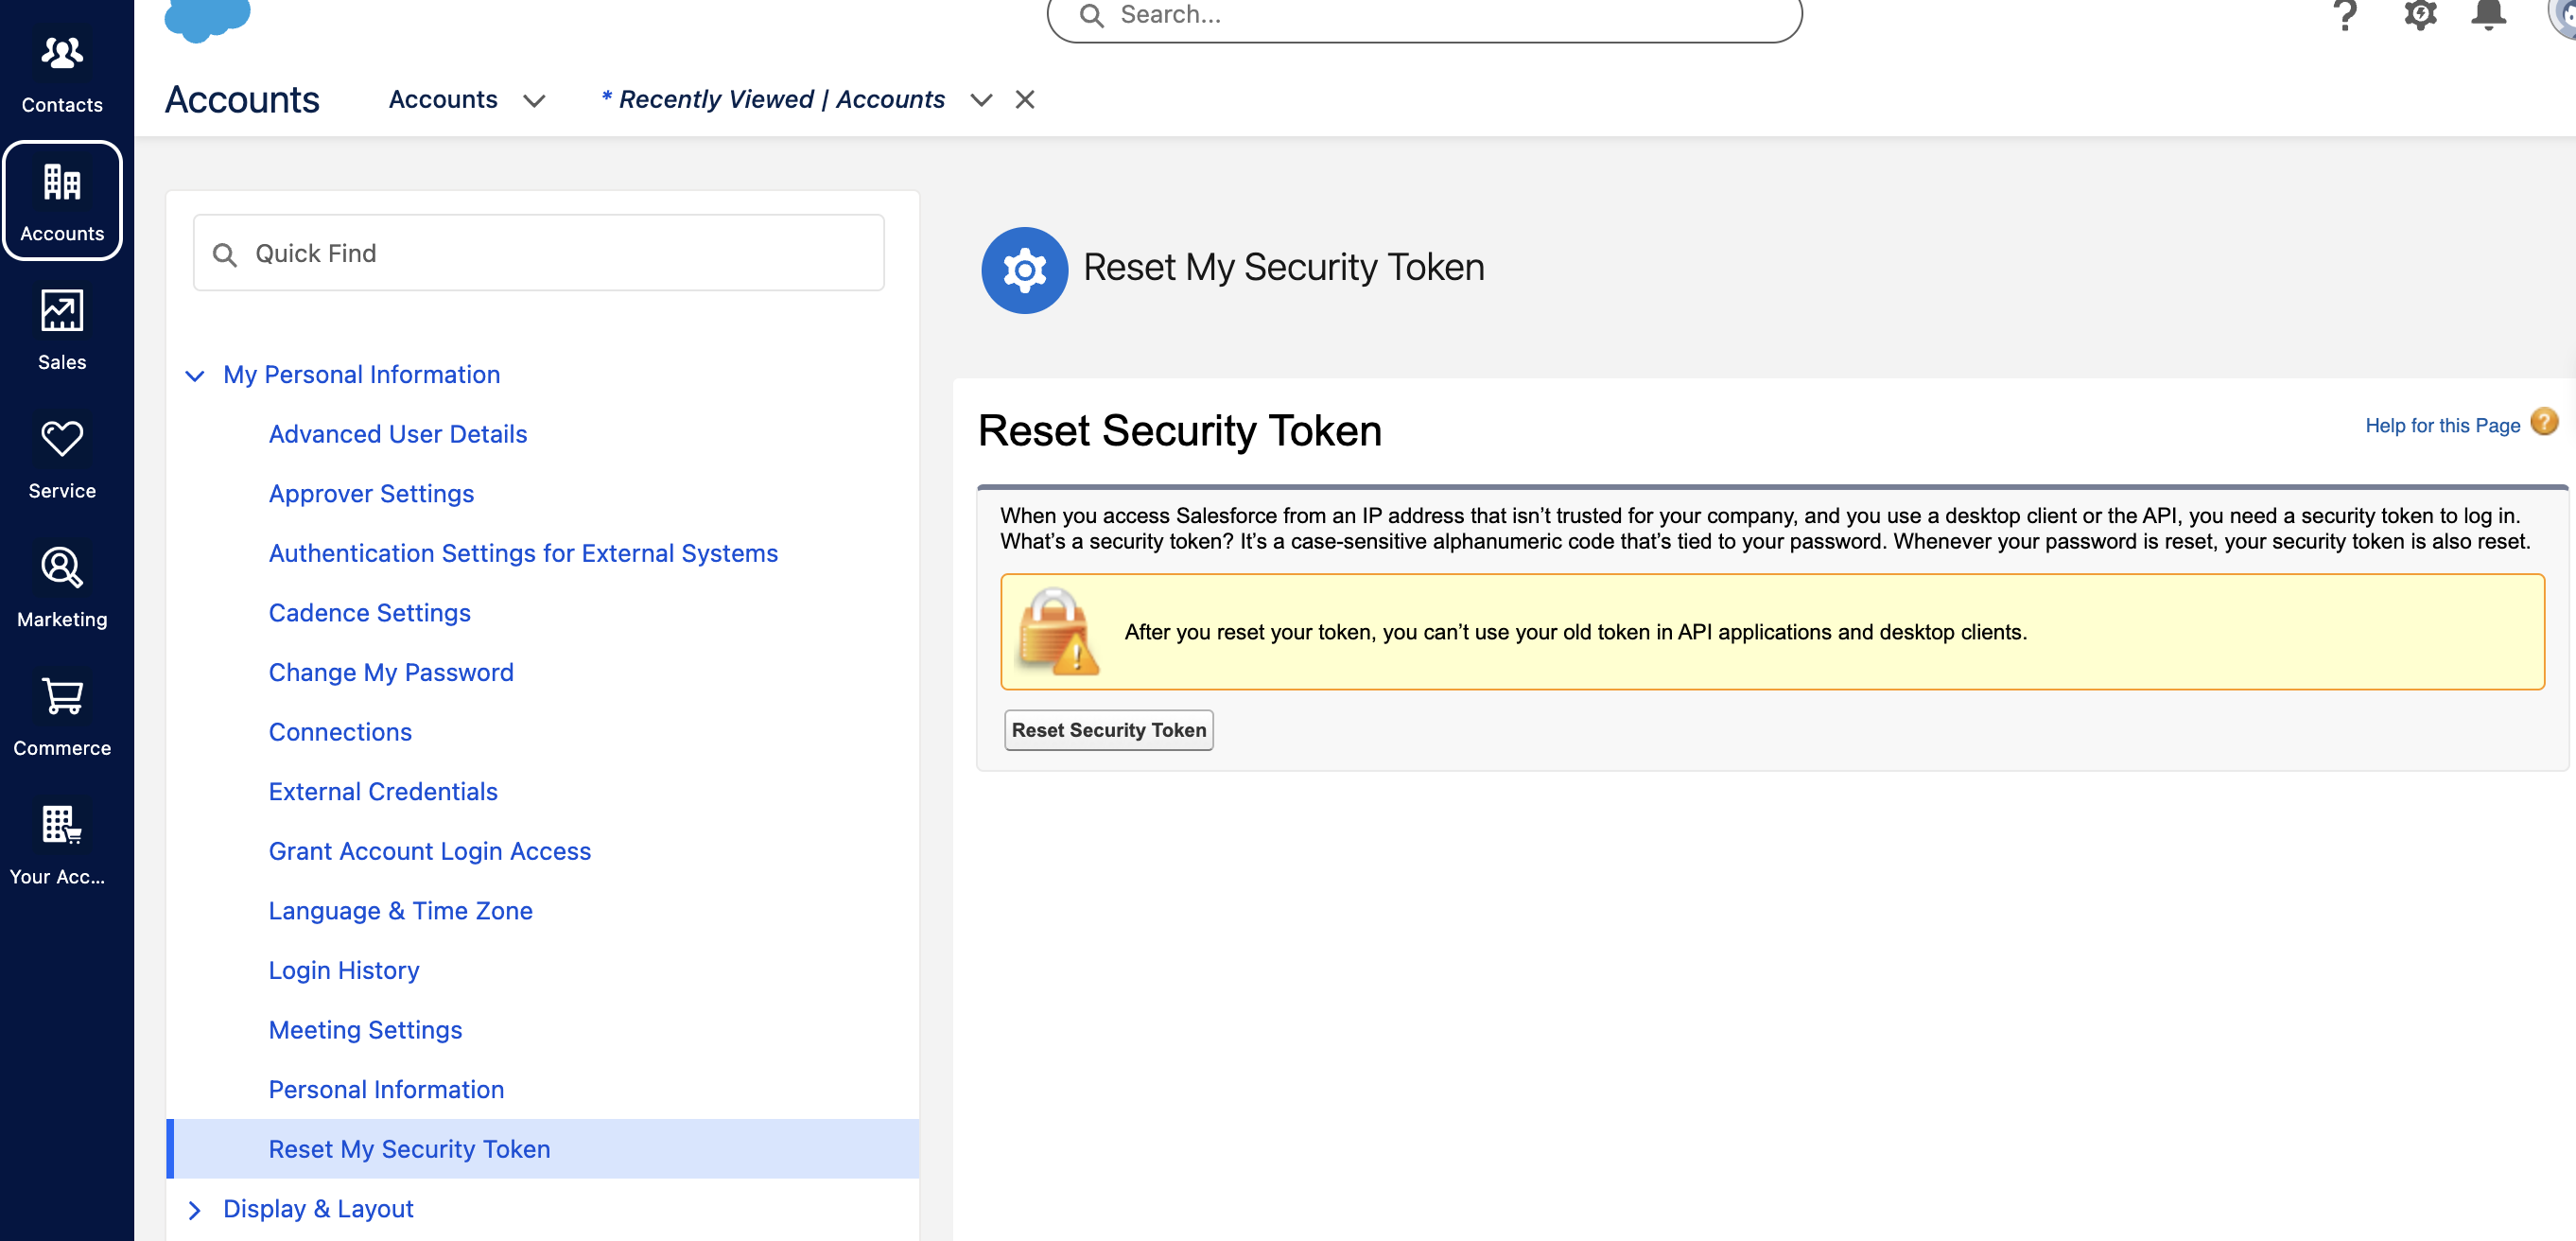This screenshot has height=1241, width=2576.
Task: Select Advanced User Details menu item
Action: click(397, 434)
